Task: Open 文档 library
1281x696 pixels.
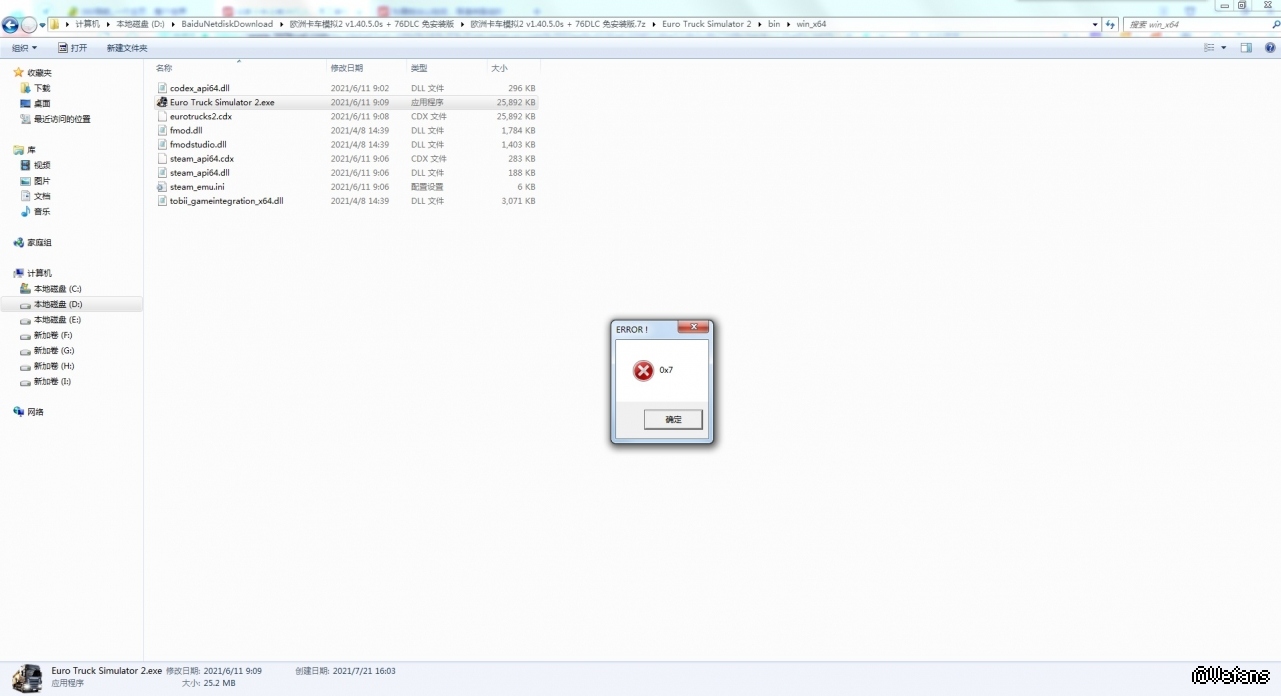Action: 42,196
